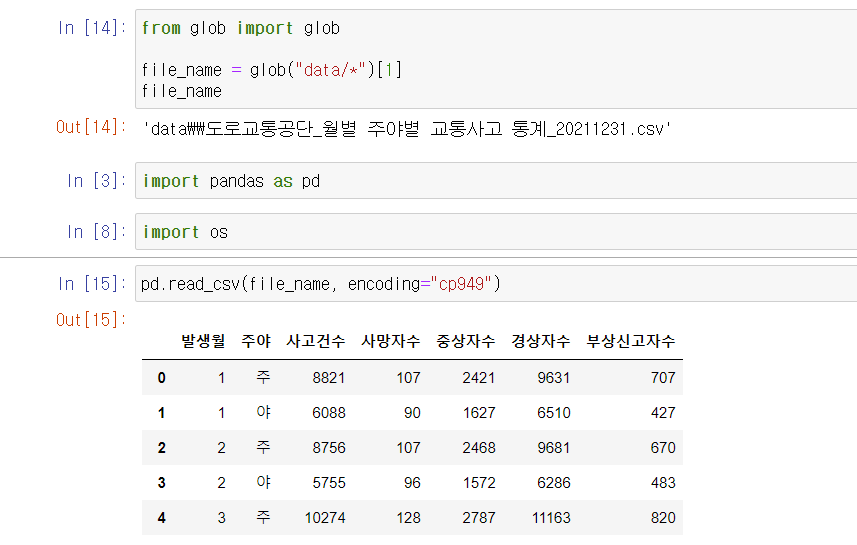The image size is (857, 545).
Task: Click the pd.read_csv code cell
Action: tap(496, 284)
